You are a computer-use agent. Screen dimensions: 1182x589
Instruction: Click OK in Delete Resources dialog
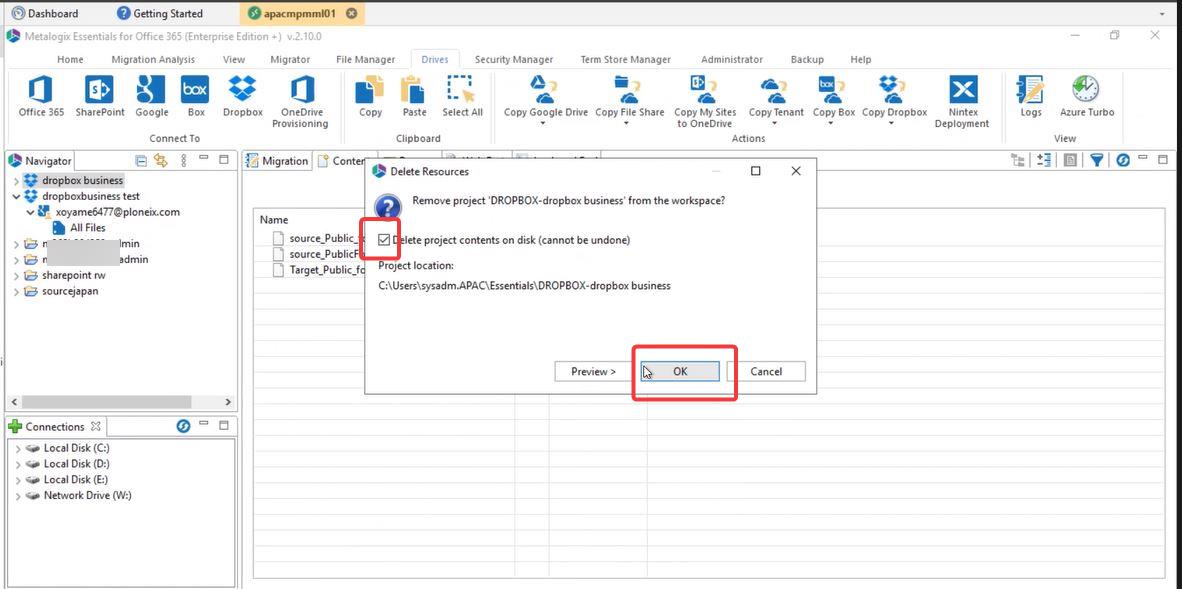[x=680, y=371]
